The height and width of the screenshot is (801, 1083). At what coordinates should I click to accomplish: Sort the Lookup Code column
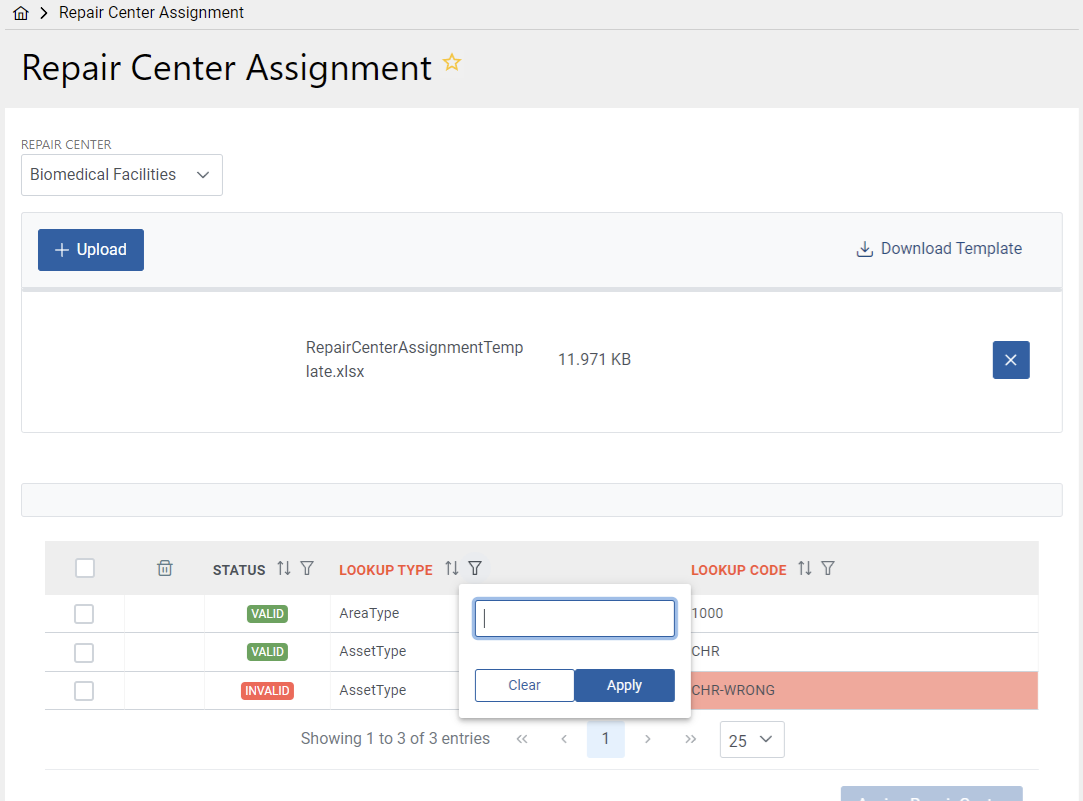tap(805, 568)
